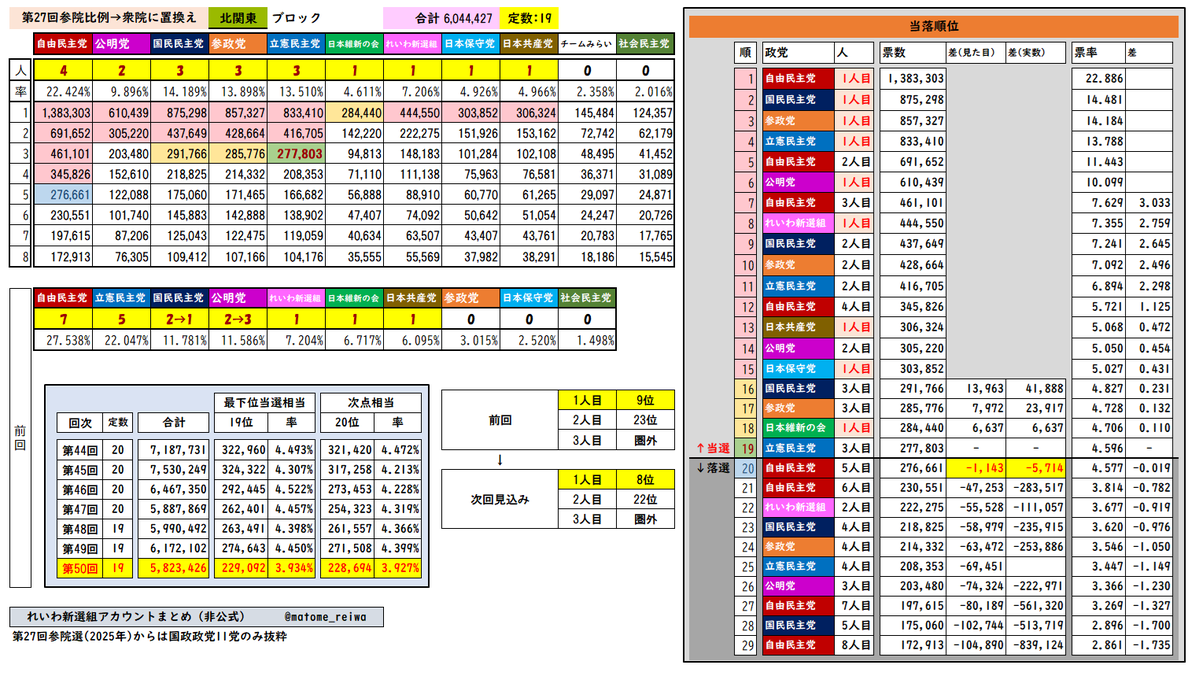Click the total 7,187,731
Screen dimensions: 1199x676
pos(174,450)
